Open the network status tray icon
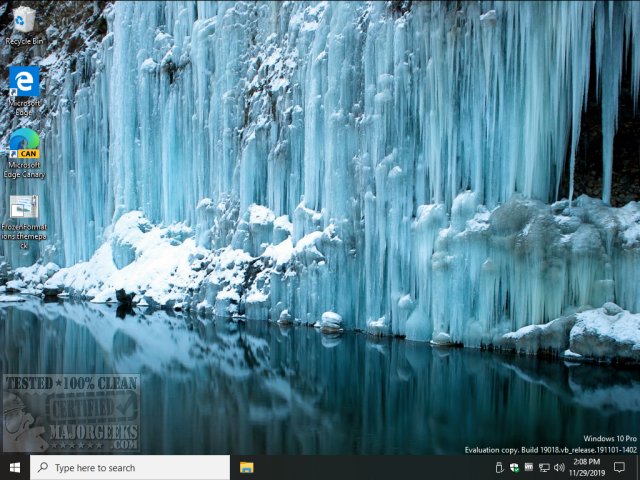The width and height of the screenshot is (640, 480). [x=544, y=467]
